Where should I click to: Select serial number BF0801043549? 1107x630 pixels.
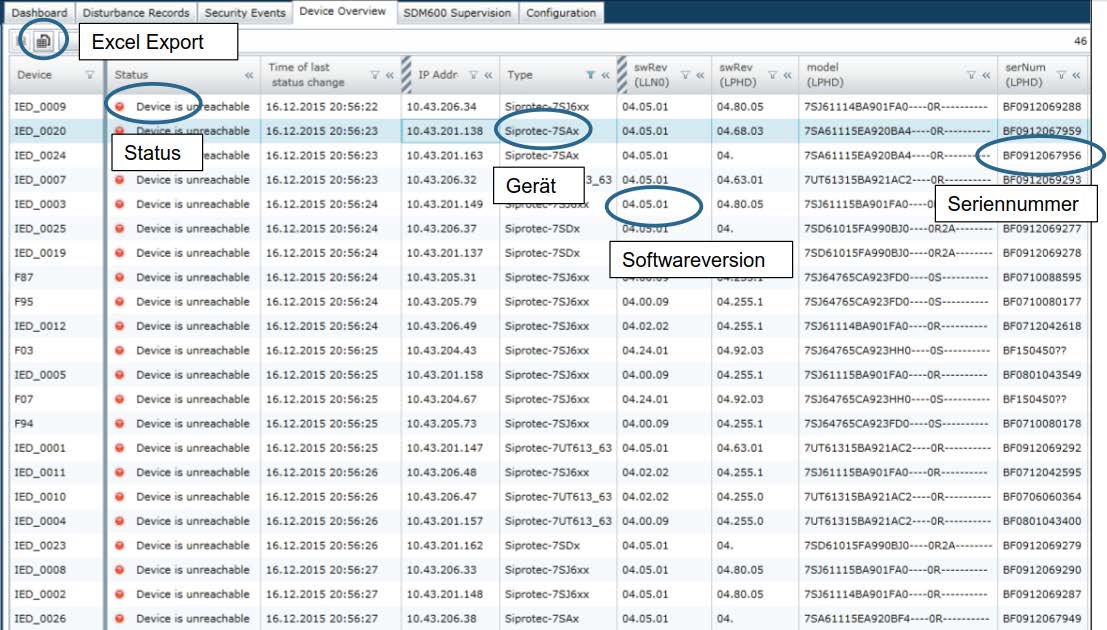1042,375
